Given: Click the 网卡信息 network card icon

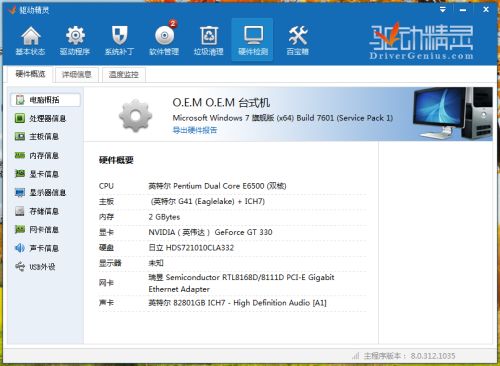Looking at the screenshot, I should click(20, 229).
